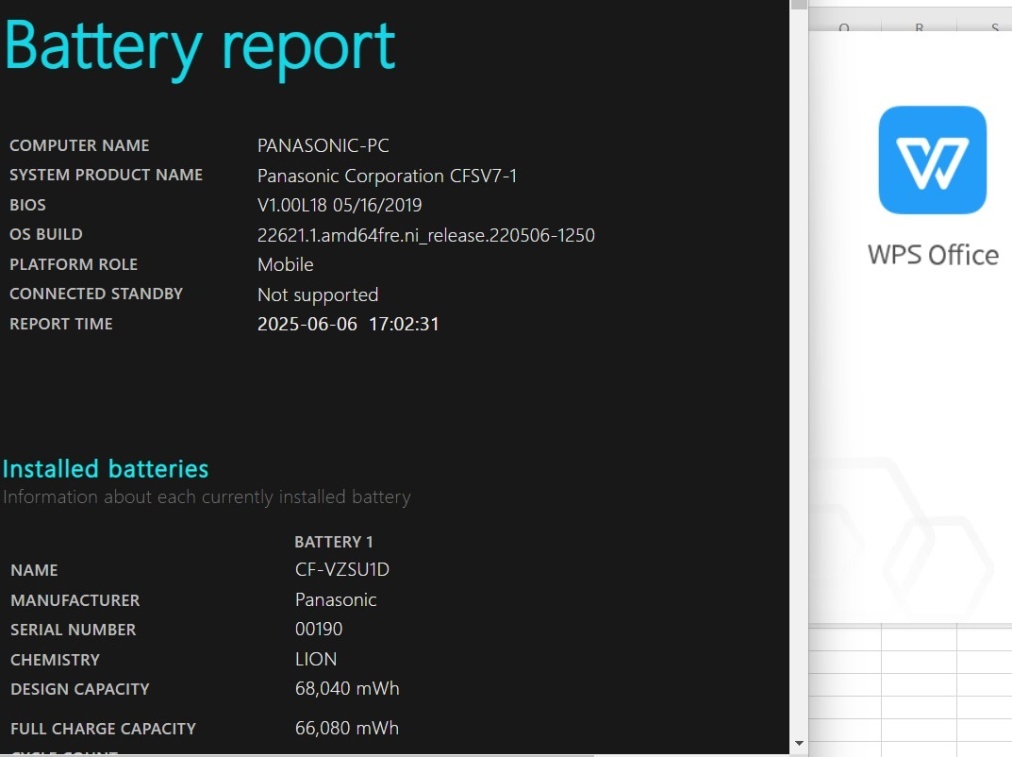Select the Installed batteries section heading
The width and height of the screenshot is (1012, 757).
[x=105, y=469]
